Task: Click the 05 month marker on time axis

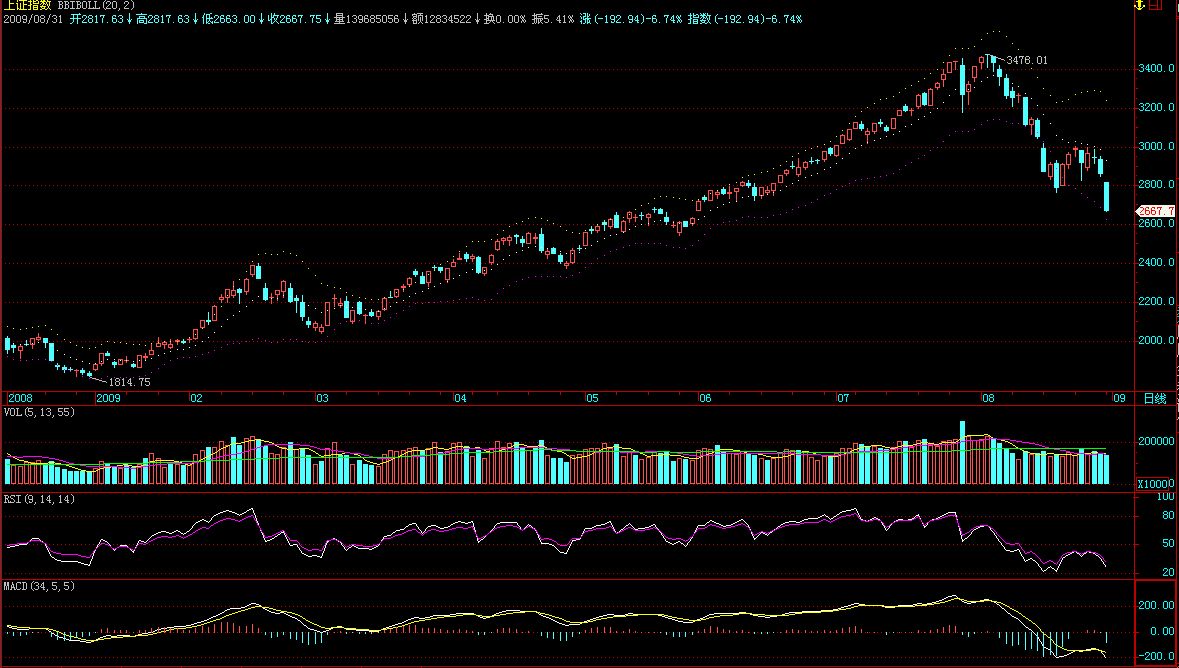Action: click(593, 398)
